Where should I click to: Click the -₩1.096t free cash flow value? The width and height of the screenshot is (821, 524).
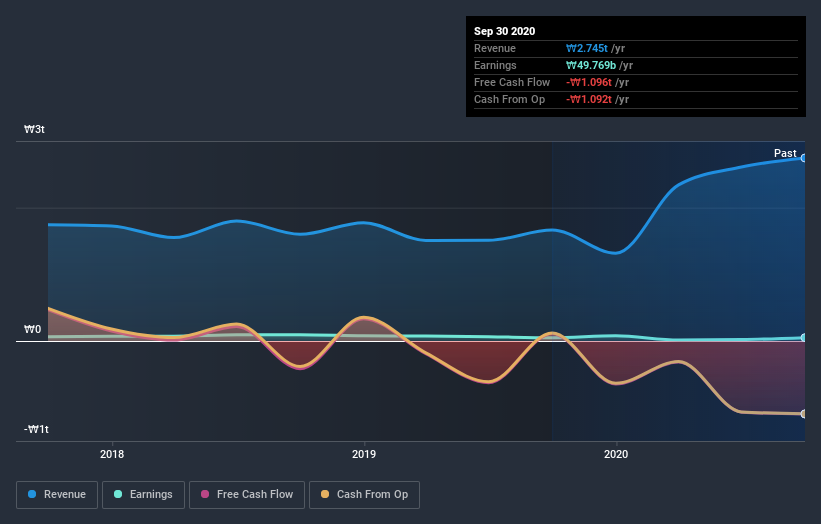[x=589, y=82]
